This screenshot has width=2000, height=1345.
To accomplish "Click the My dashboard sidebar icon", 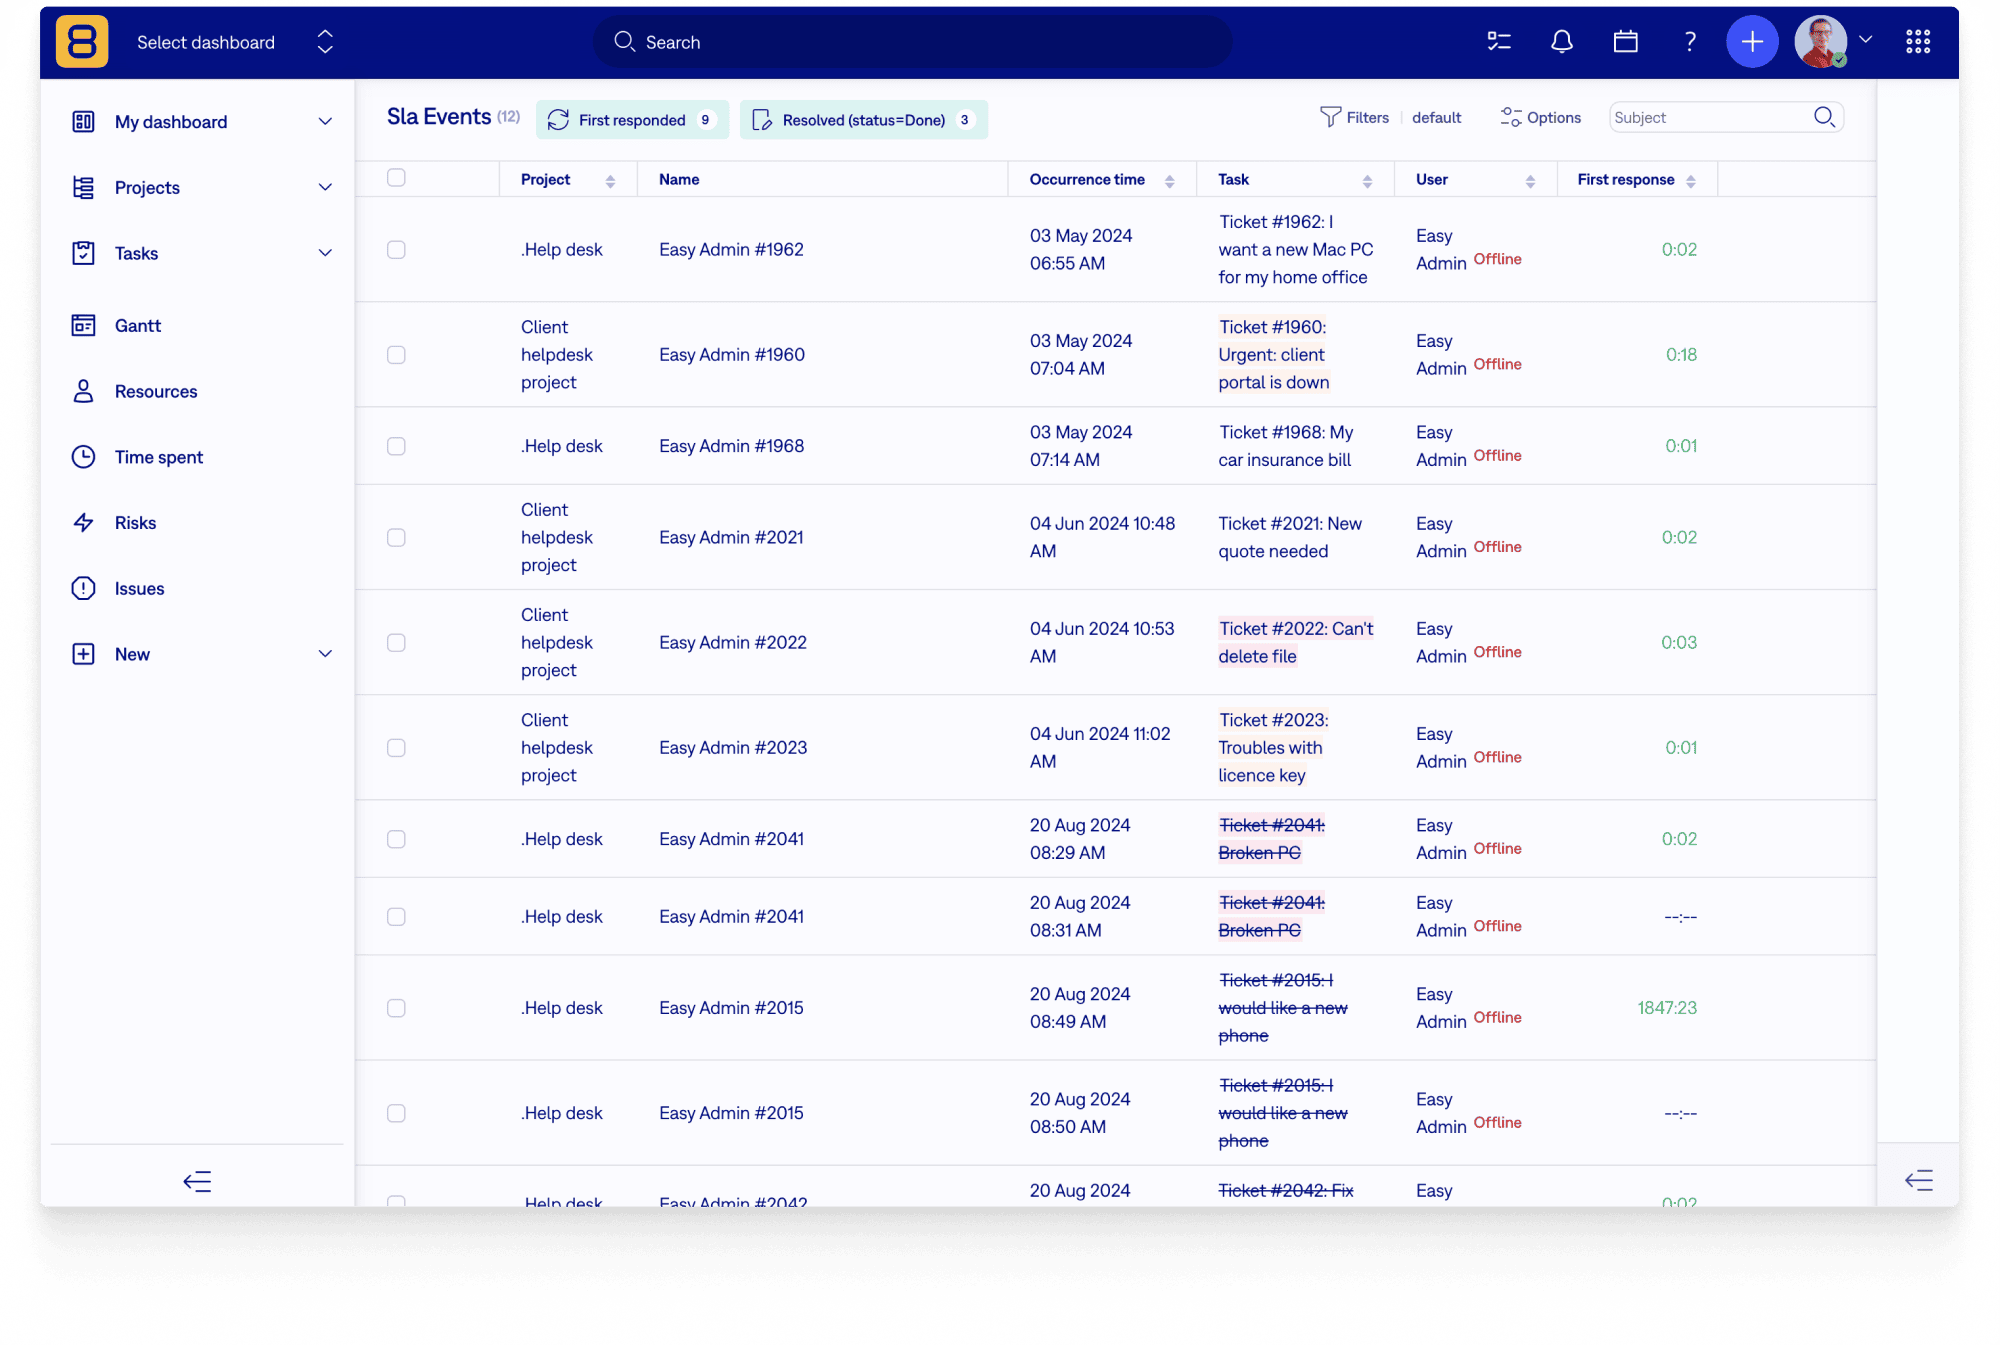I will 84,122.
